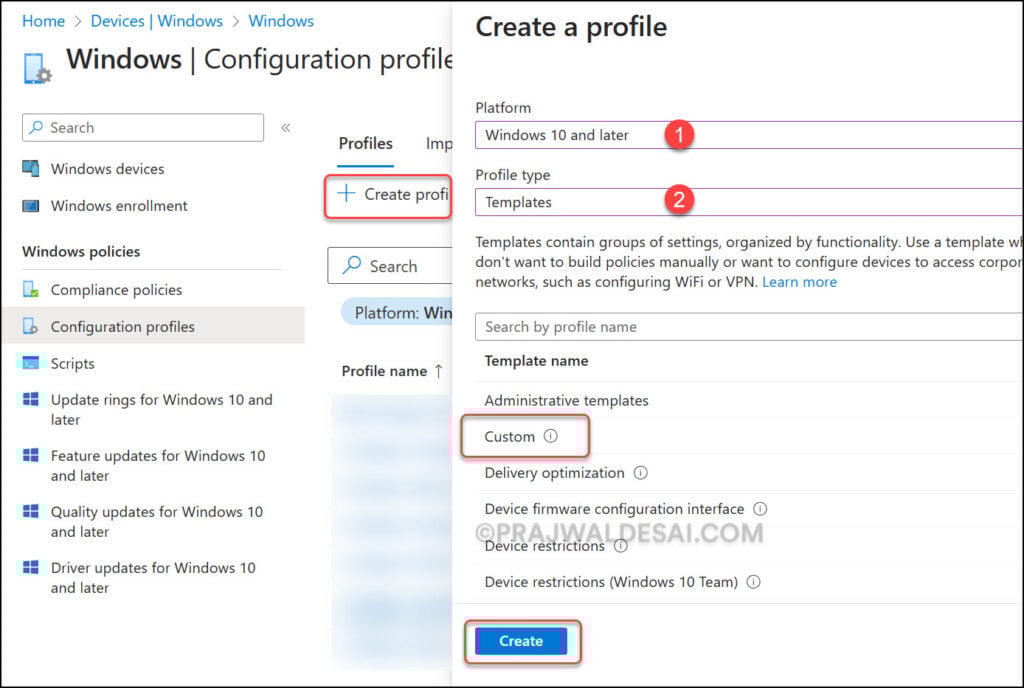
Task: Click the plus icon on Create profile
Action: (x=345, y=193)
